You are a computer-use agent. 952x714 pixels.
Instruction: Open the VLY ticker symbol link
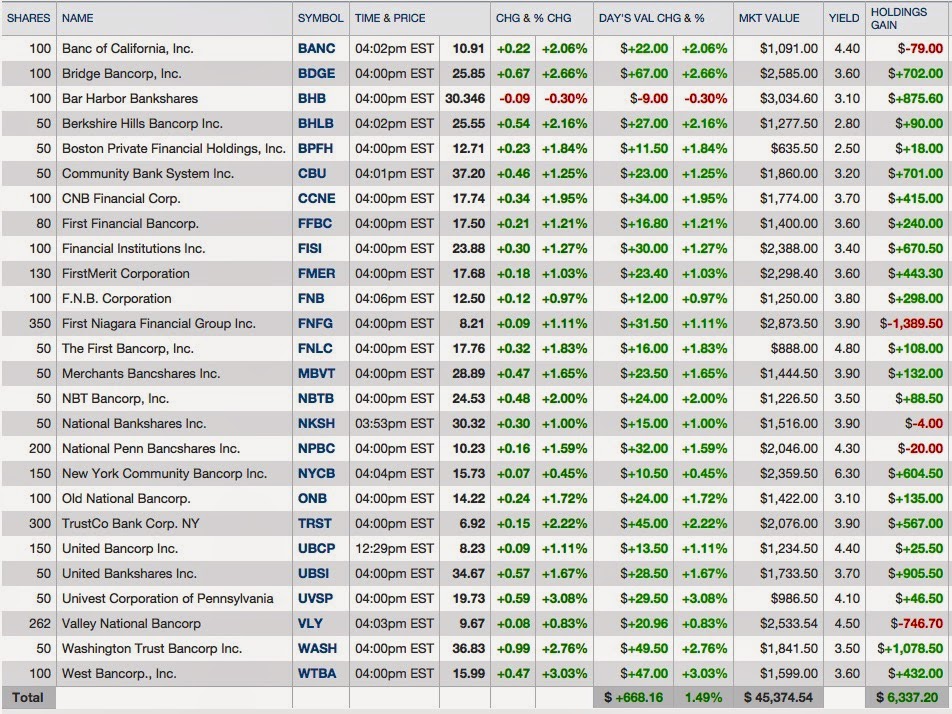point(310,623)
